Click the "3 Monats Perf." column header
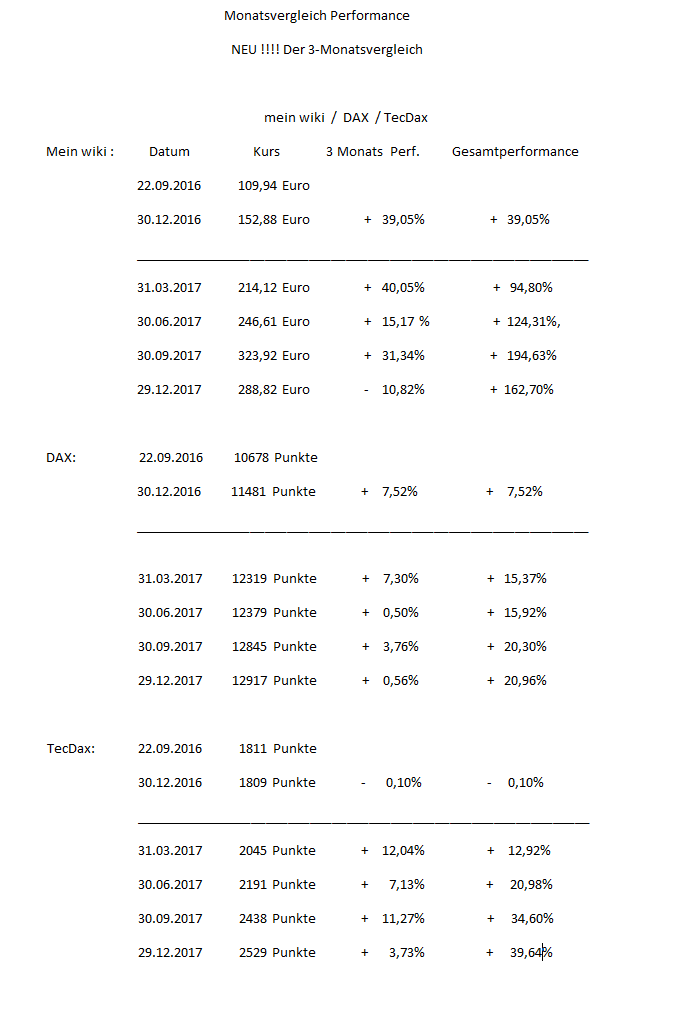The height and width of the screenshot is (1030, 675). click(x=372, y=152)
